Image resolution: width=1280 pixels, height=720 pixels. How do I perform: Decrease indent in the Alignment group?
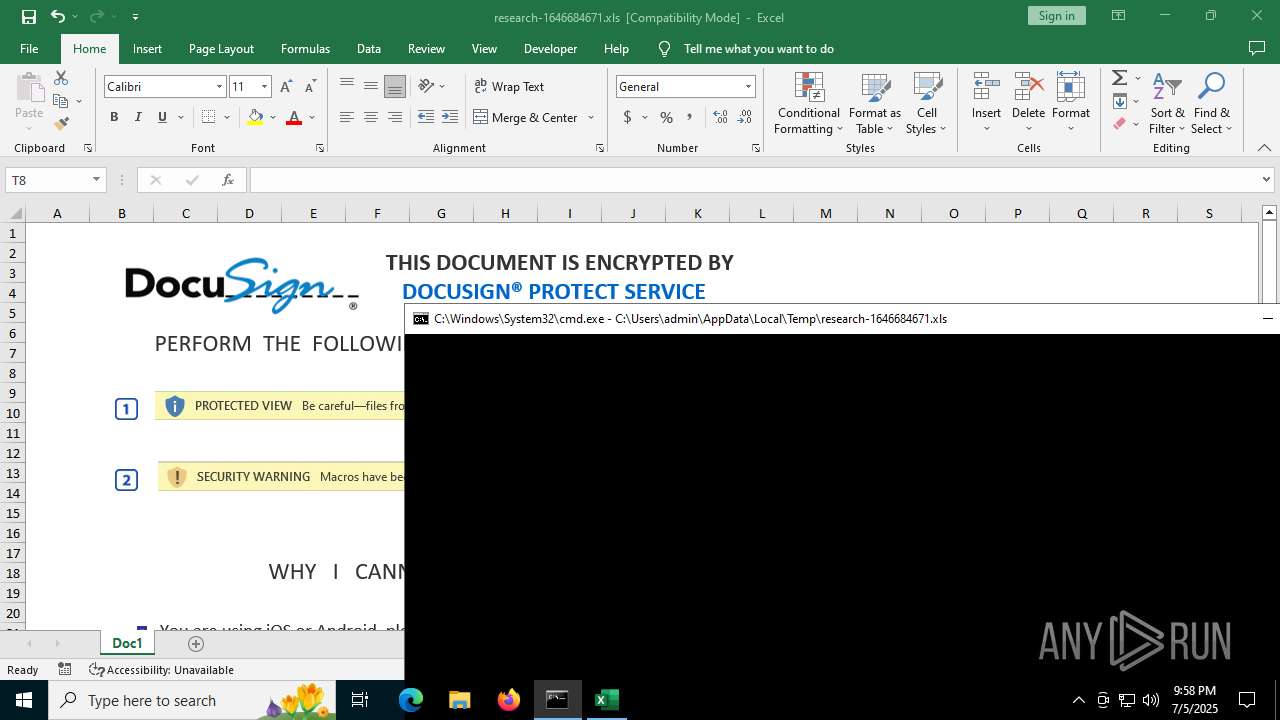[x=426, y=117]
